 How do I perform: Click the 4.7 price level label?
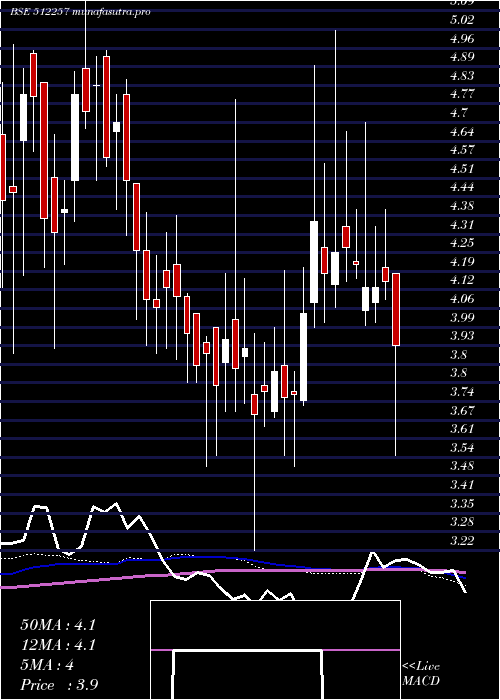459,112
